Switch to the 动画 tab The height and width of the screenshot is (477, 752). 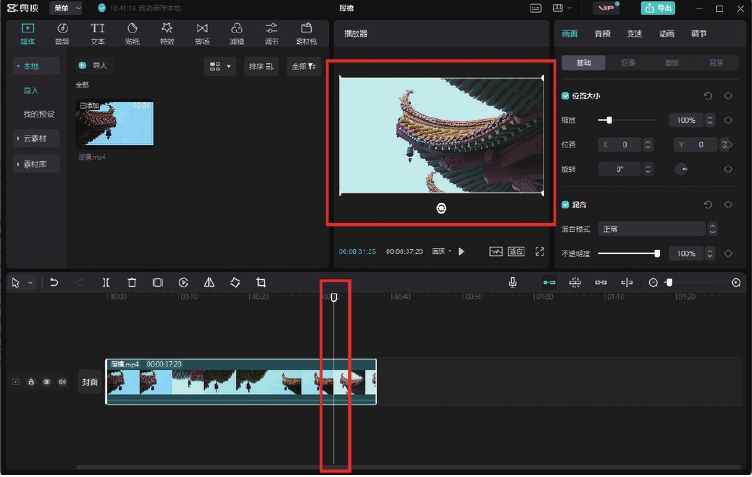666,33
